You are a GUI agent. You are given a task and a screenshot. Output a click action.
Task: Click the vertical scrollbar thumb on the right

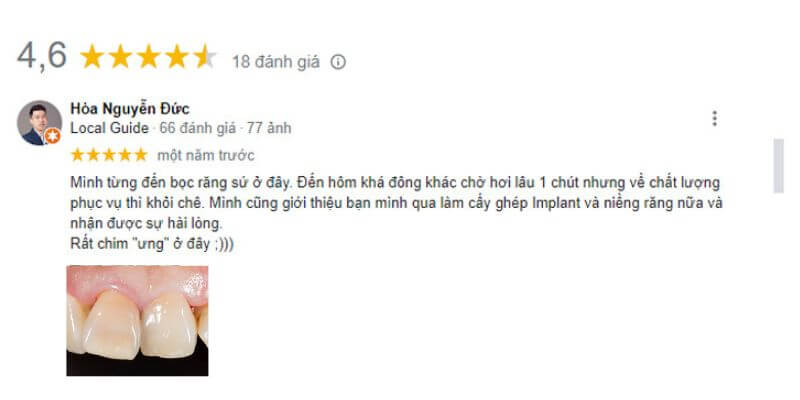point(778,166)
